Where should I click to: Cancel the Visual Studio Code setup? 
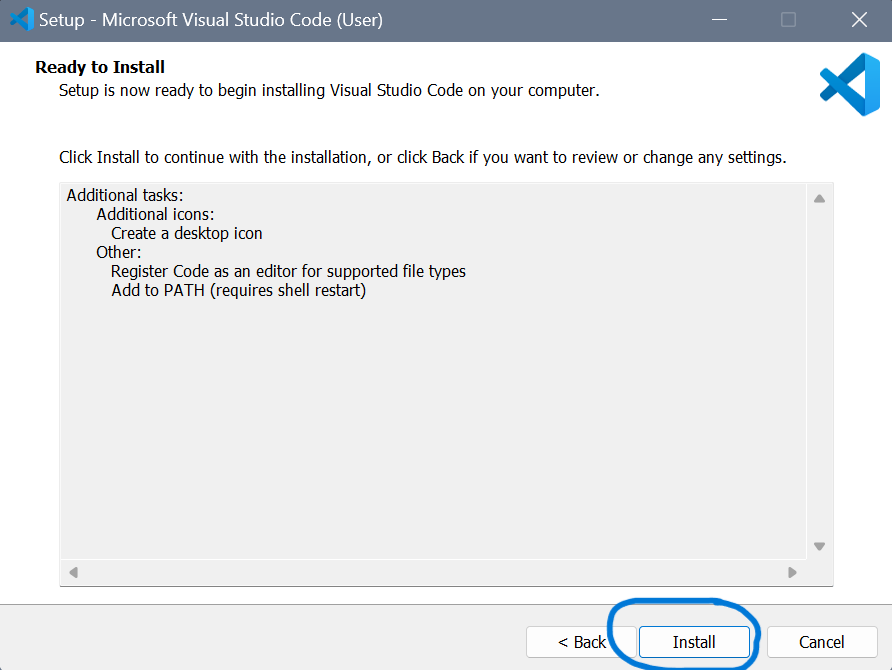tap(821, 642)
